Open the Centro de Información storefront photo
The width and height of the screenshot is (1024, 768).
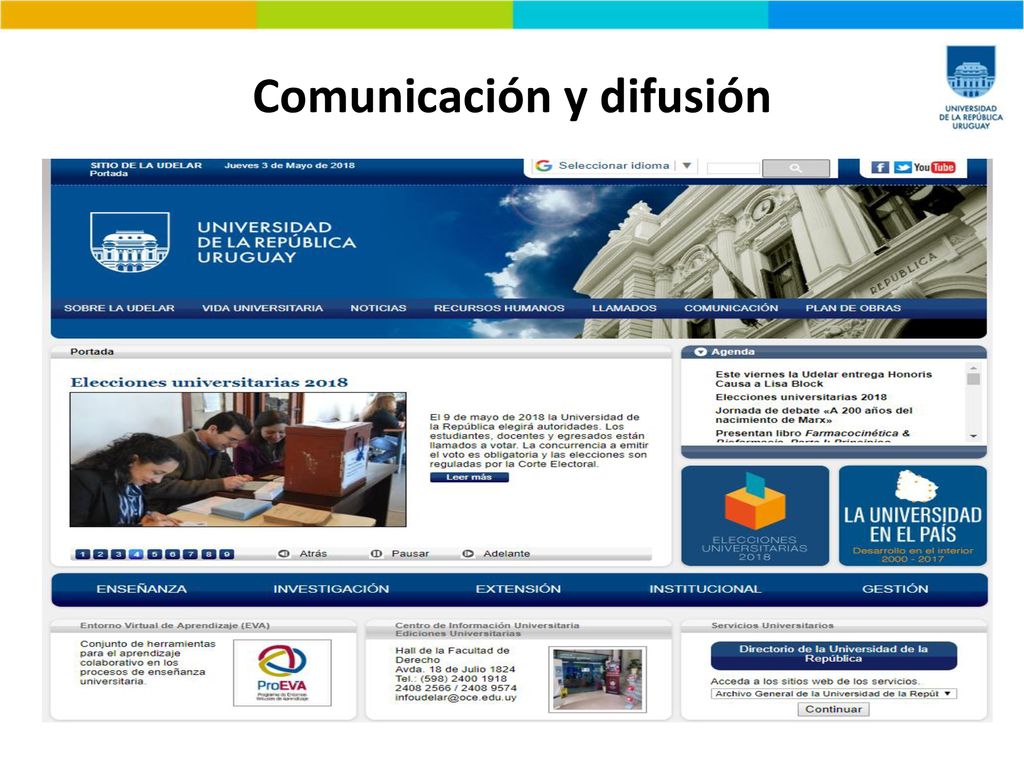pyautogui.click(x=598, y=680)
